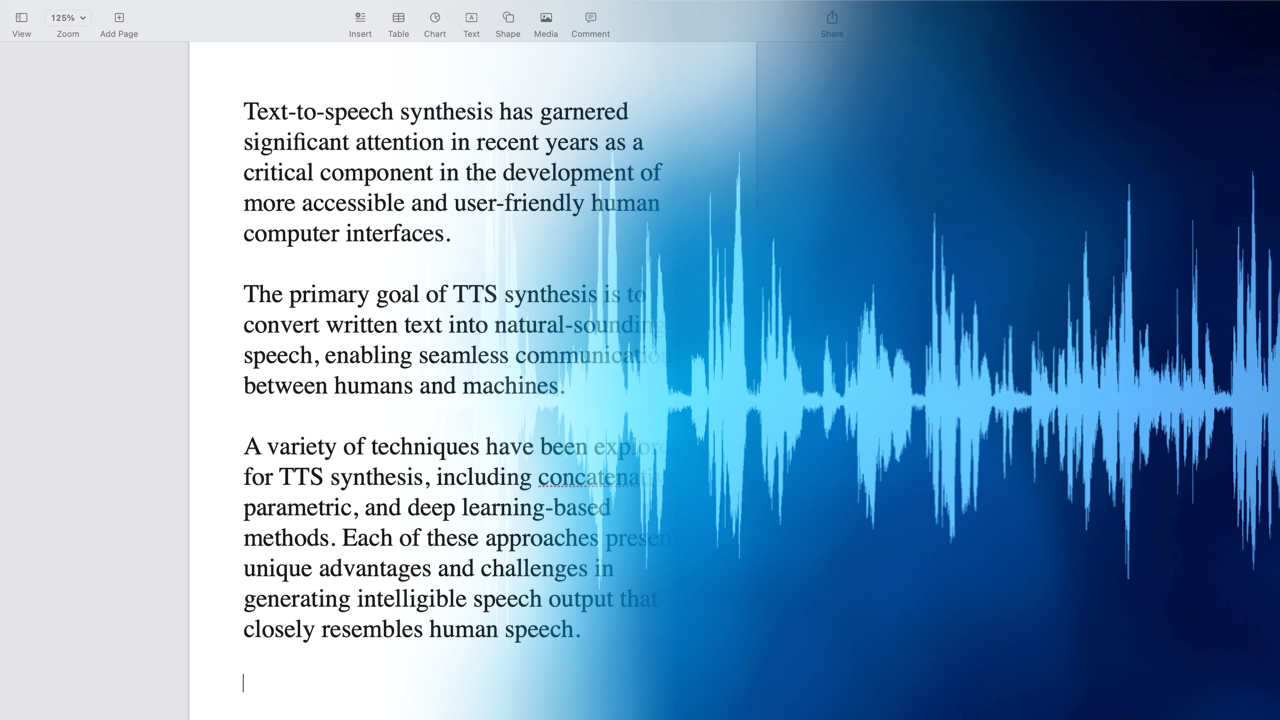Open the View options menu
This screenshot has width=1280, height=720.
click(x=21, y=22)
